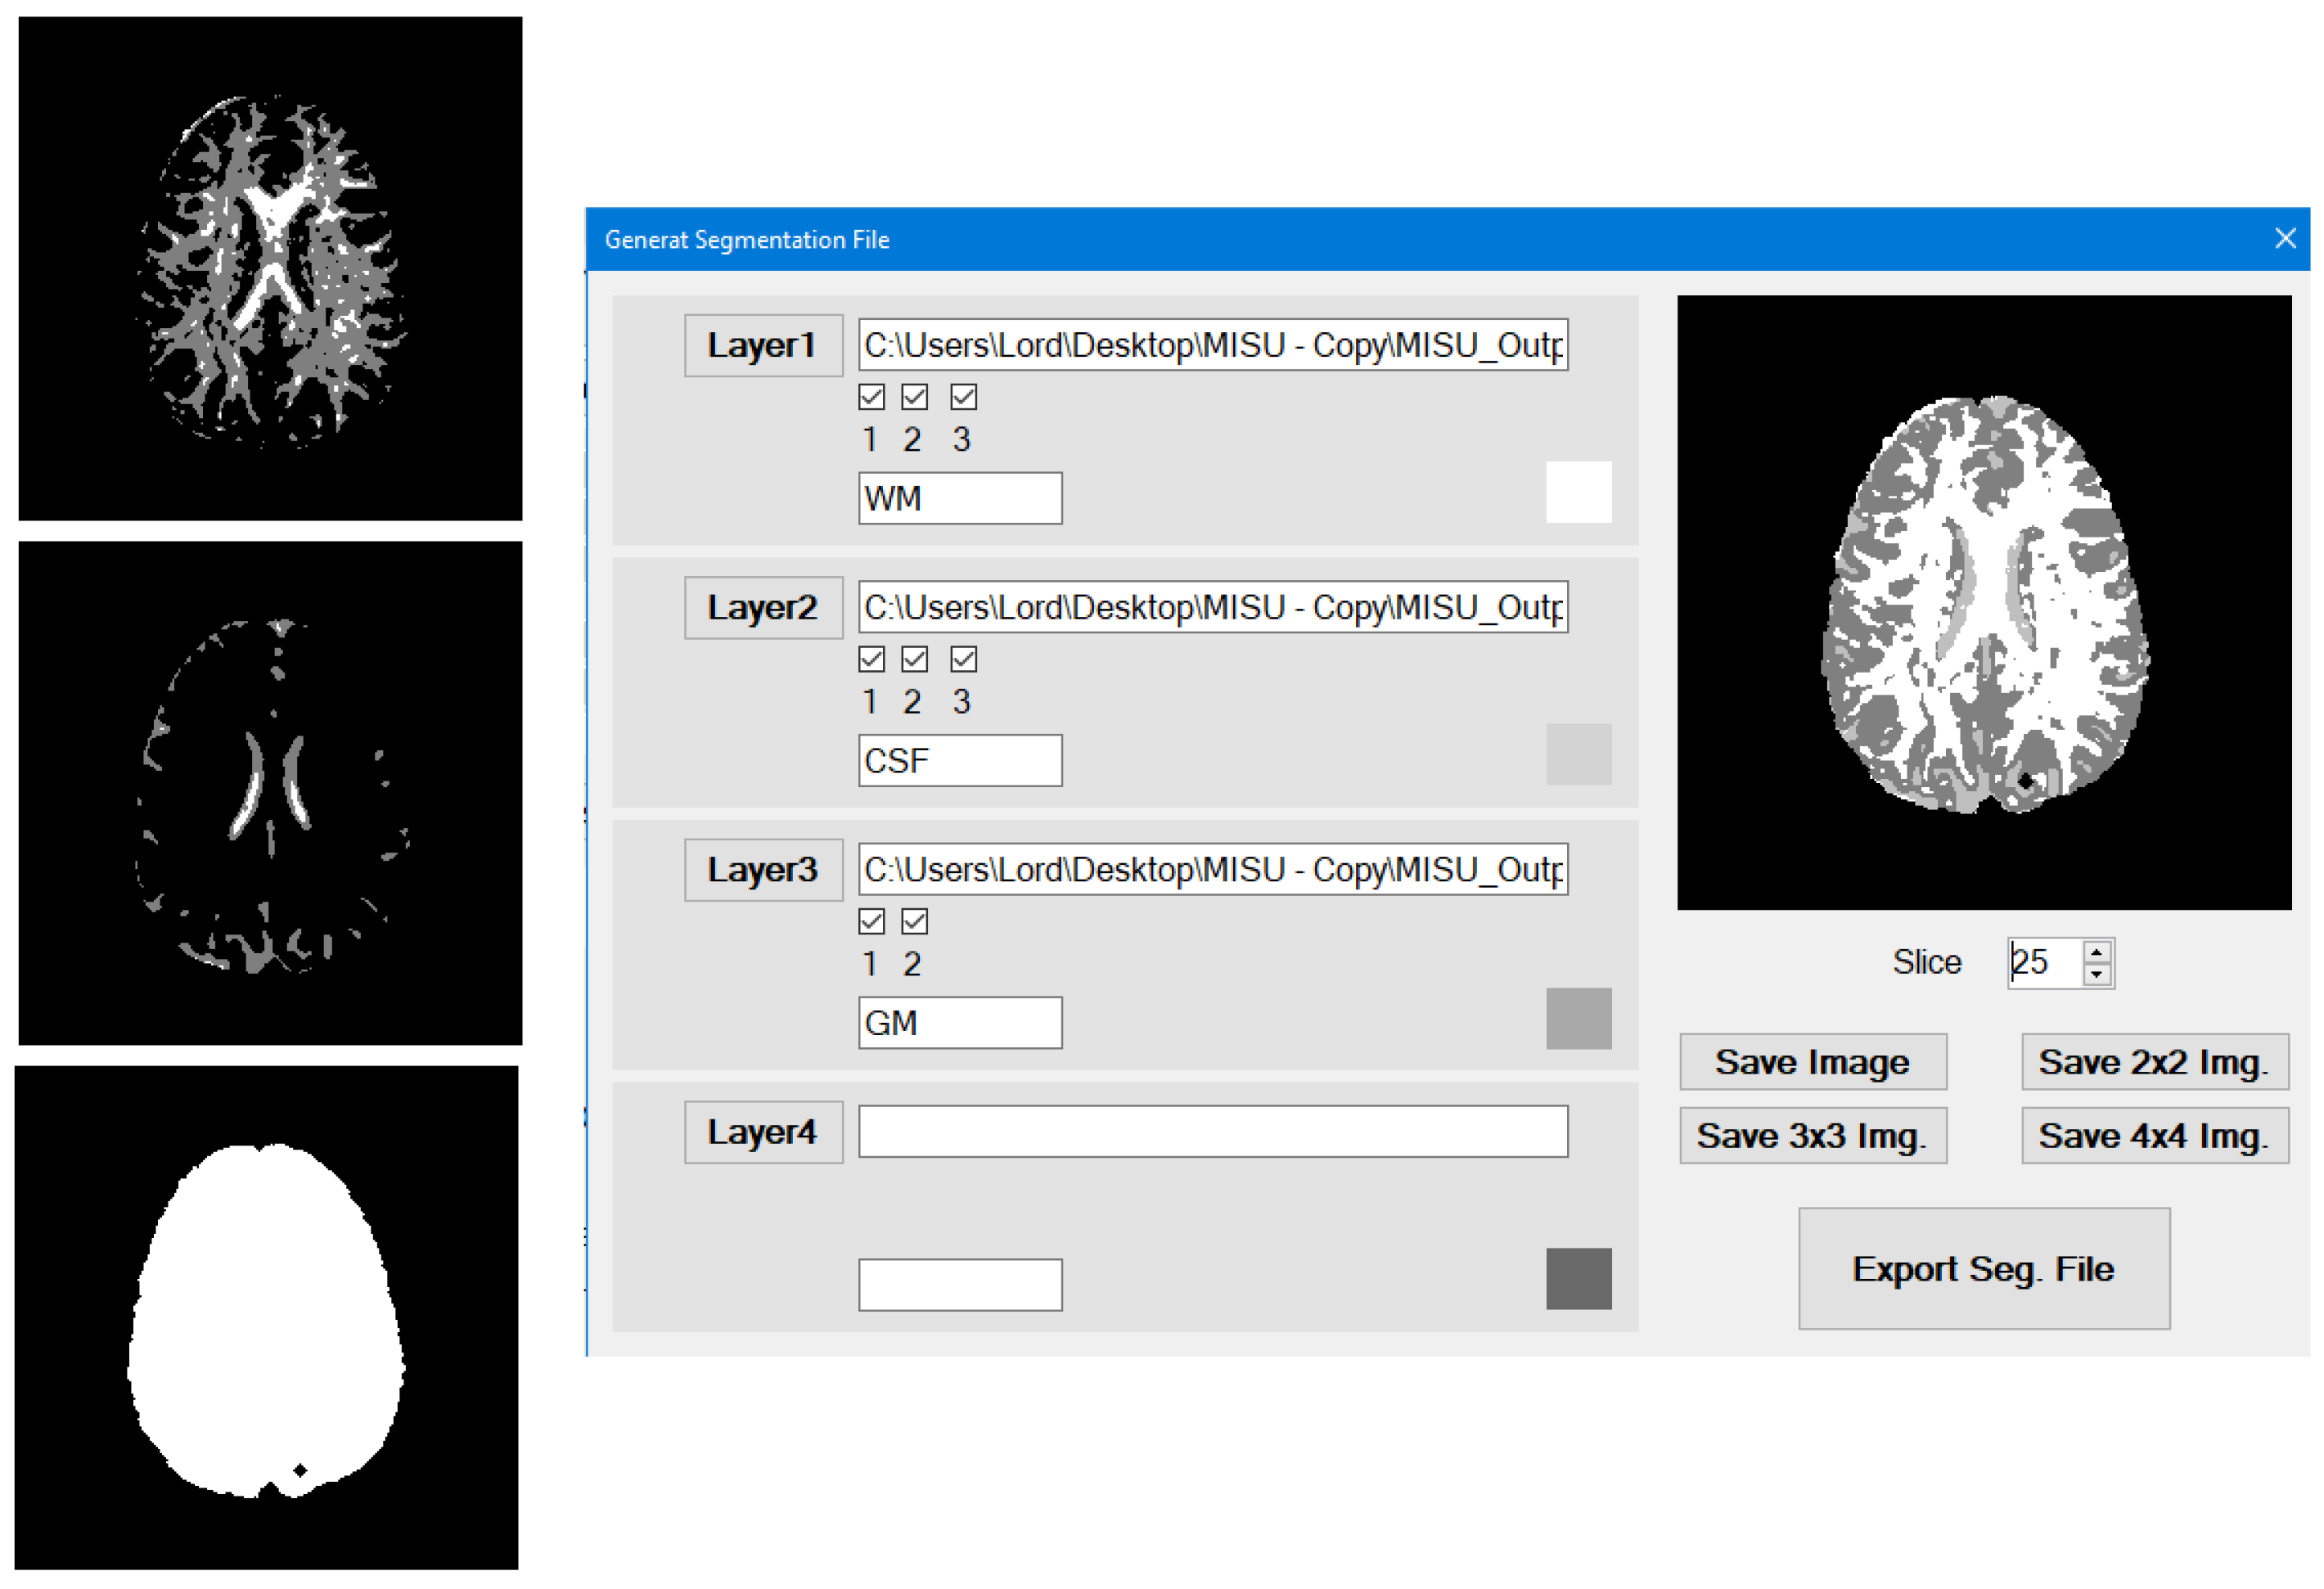Click the CSF label text field
2324x1589 pixels.
pyautogui.click(x=959, y=760)
